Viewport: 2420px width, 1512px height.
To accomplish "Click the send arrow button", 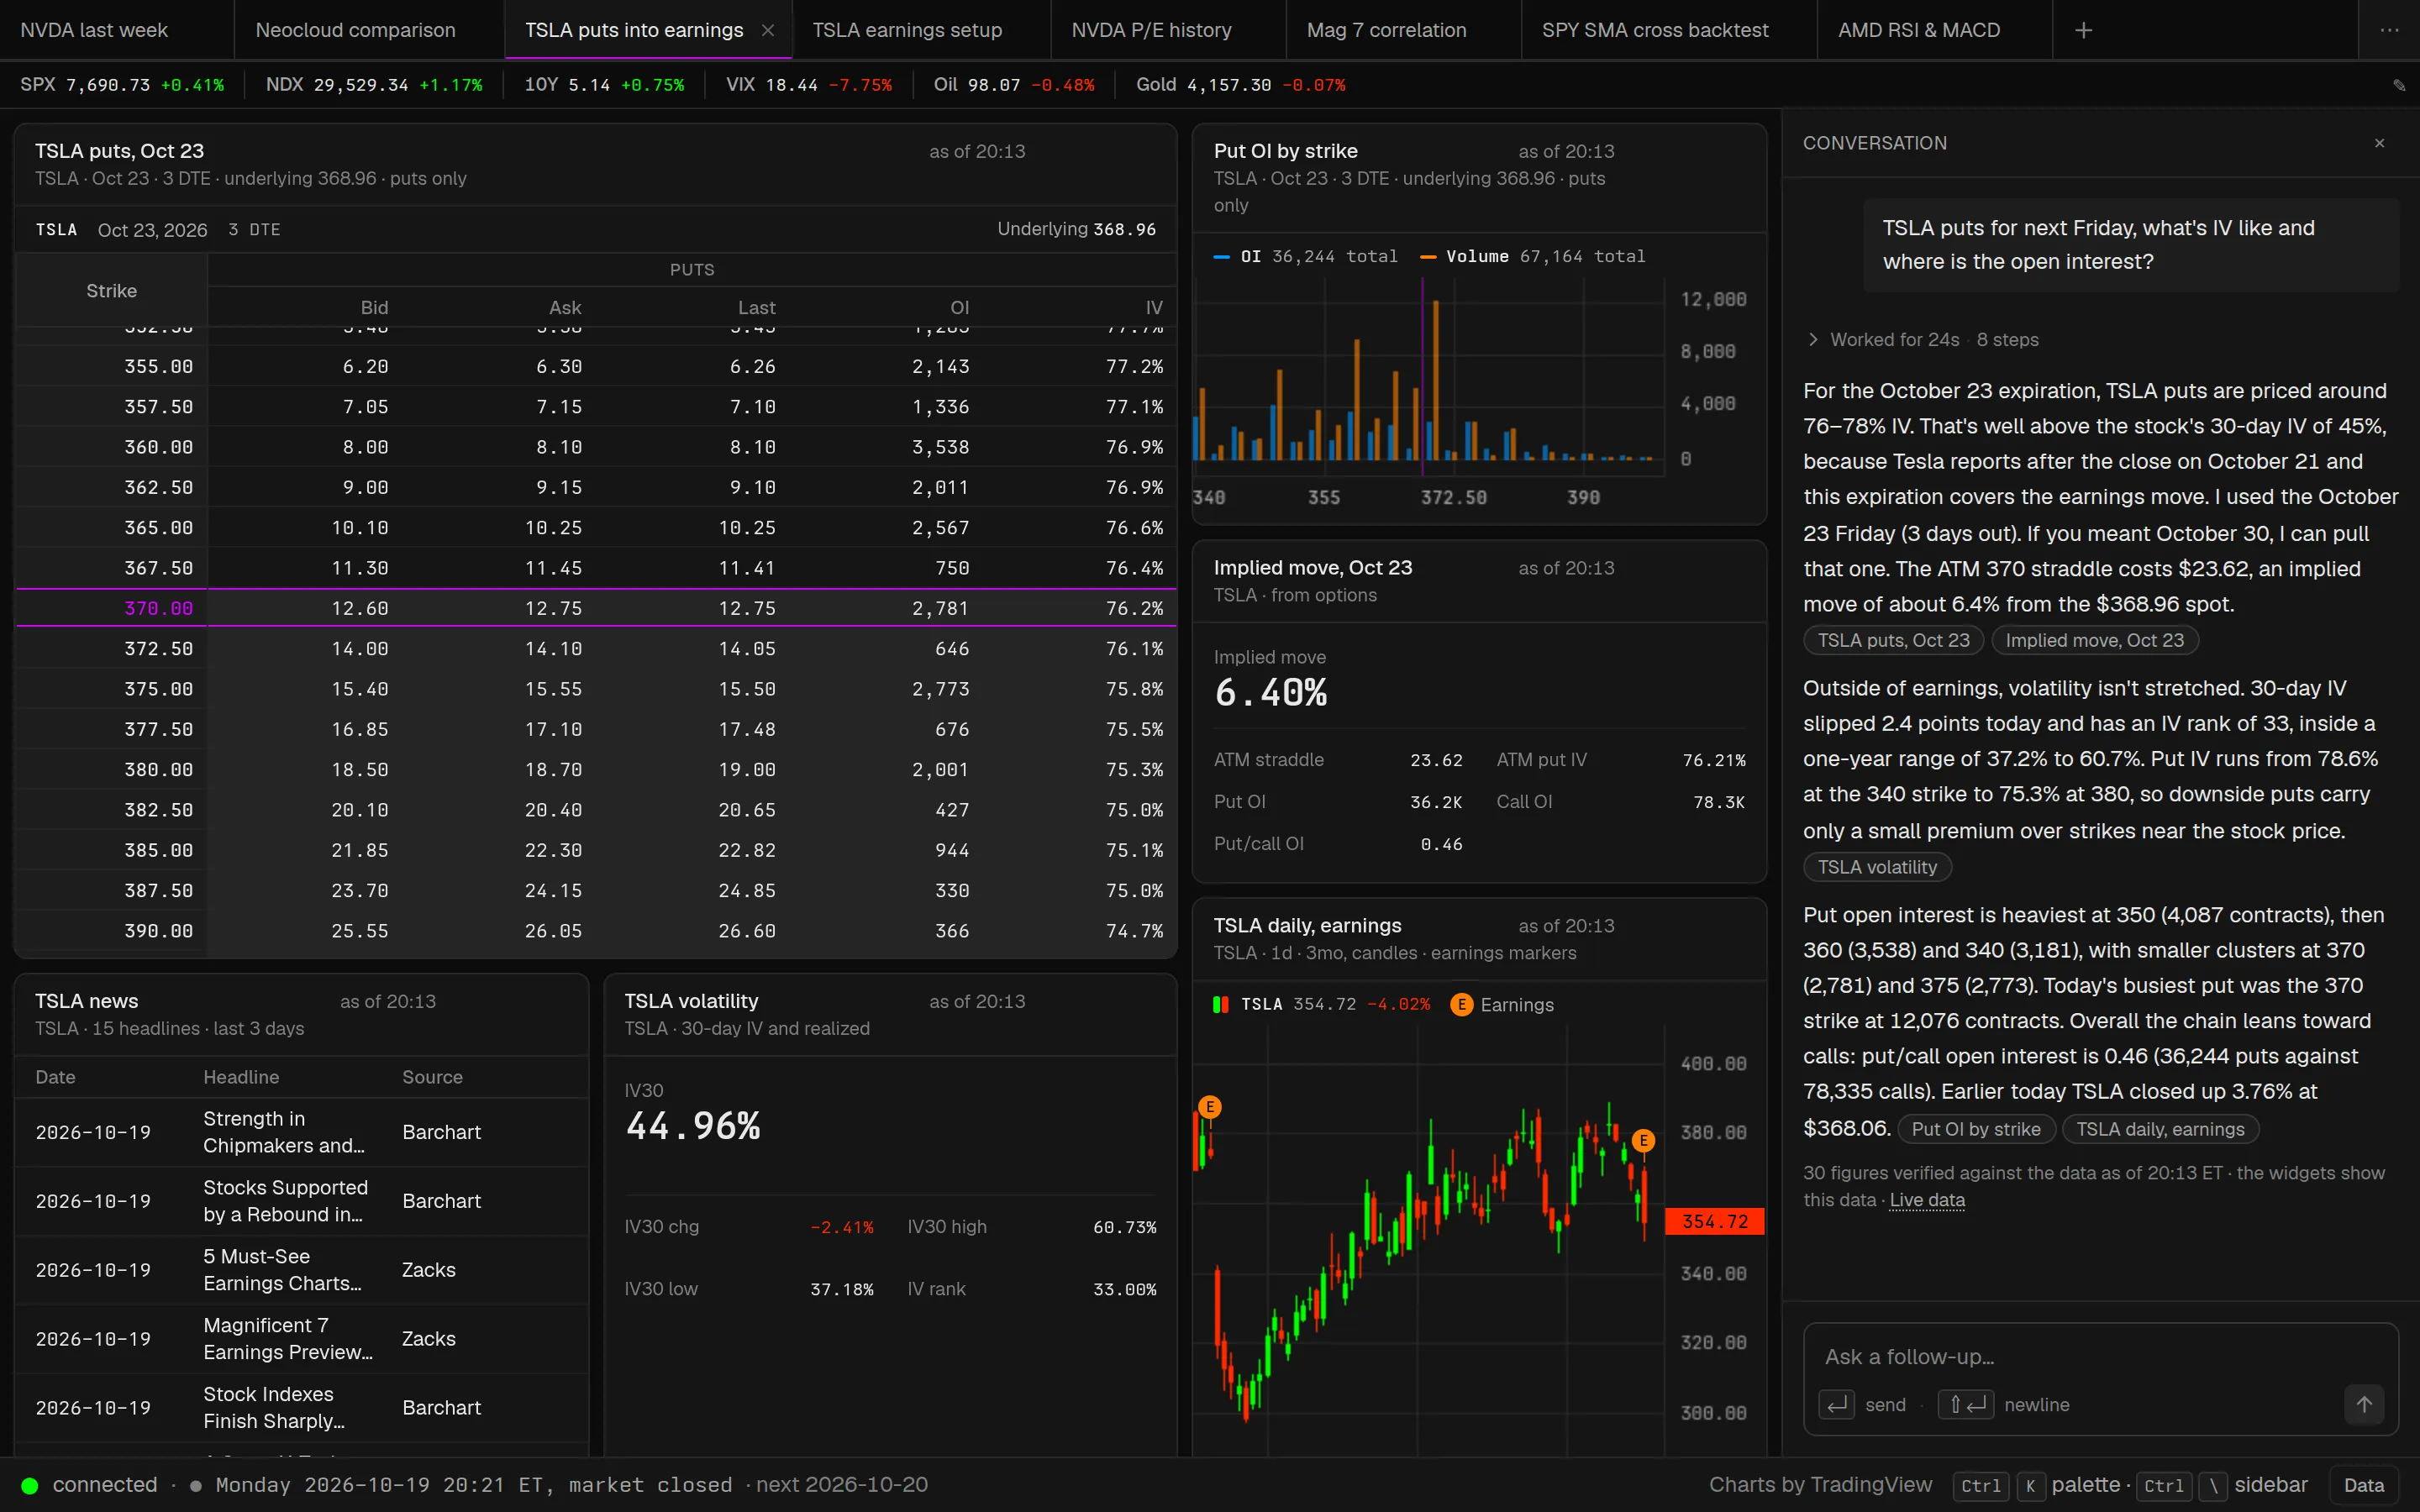I will [x=2364, y=1404].
